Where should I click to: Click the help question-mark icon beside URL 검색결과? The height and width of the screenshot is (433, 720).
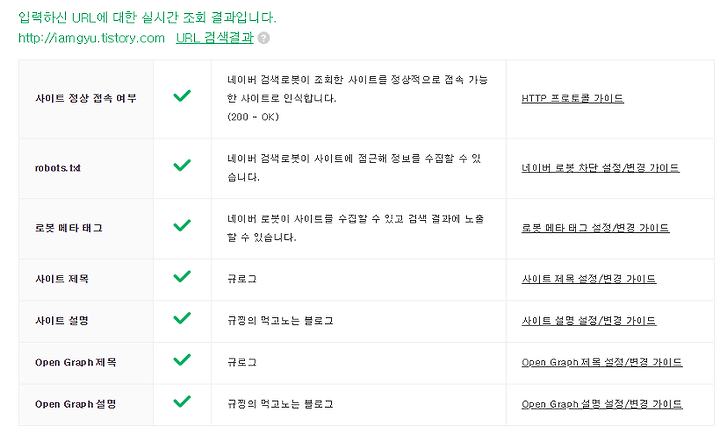264,38
